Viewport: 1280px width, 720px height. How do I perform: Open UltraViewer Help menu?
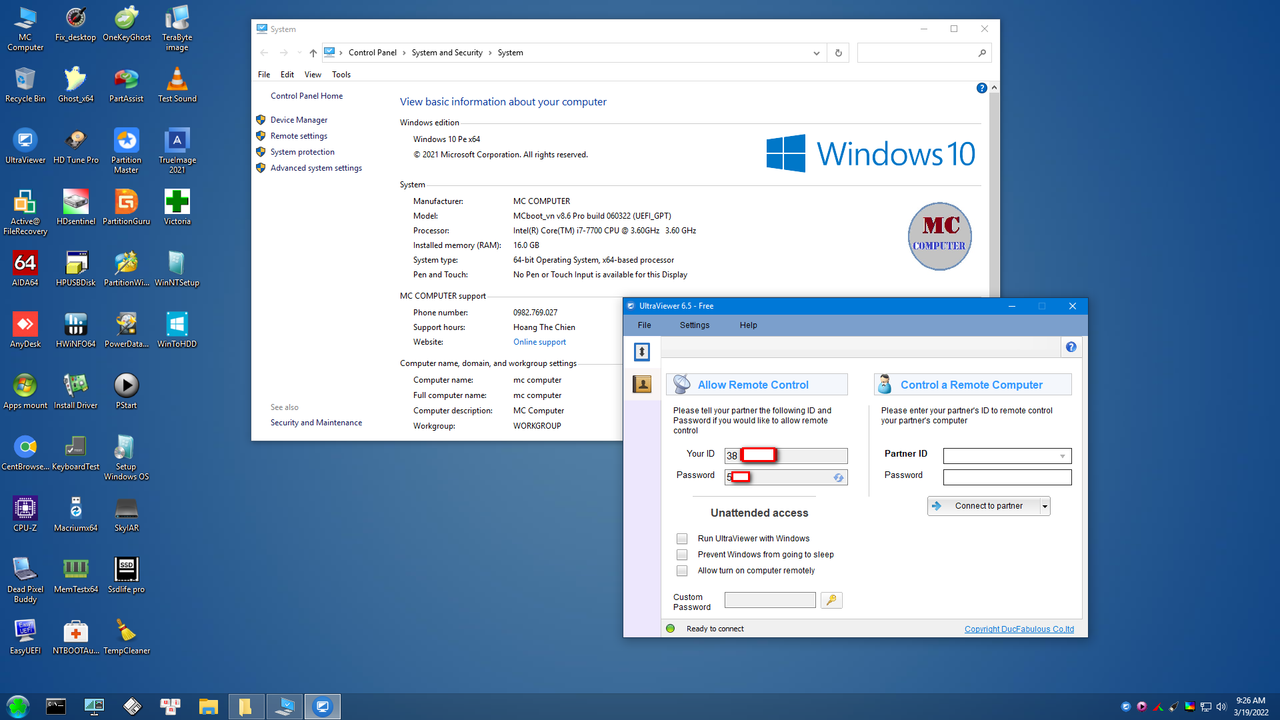pyautogui.click(x=748, y=325)
